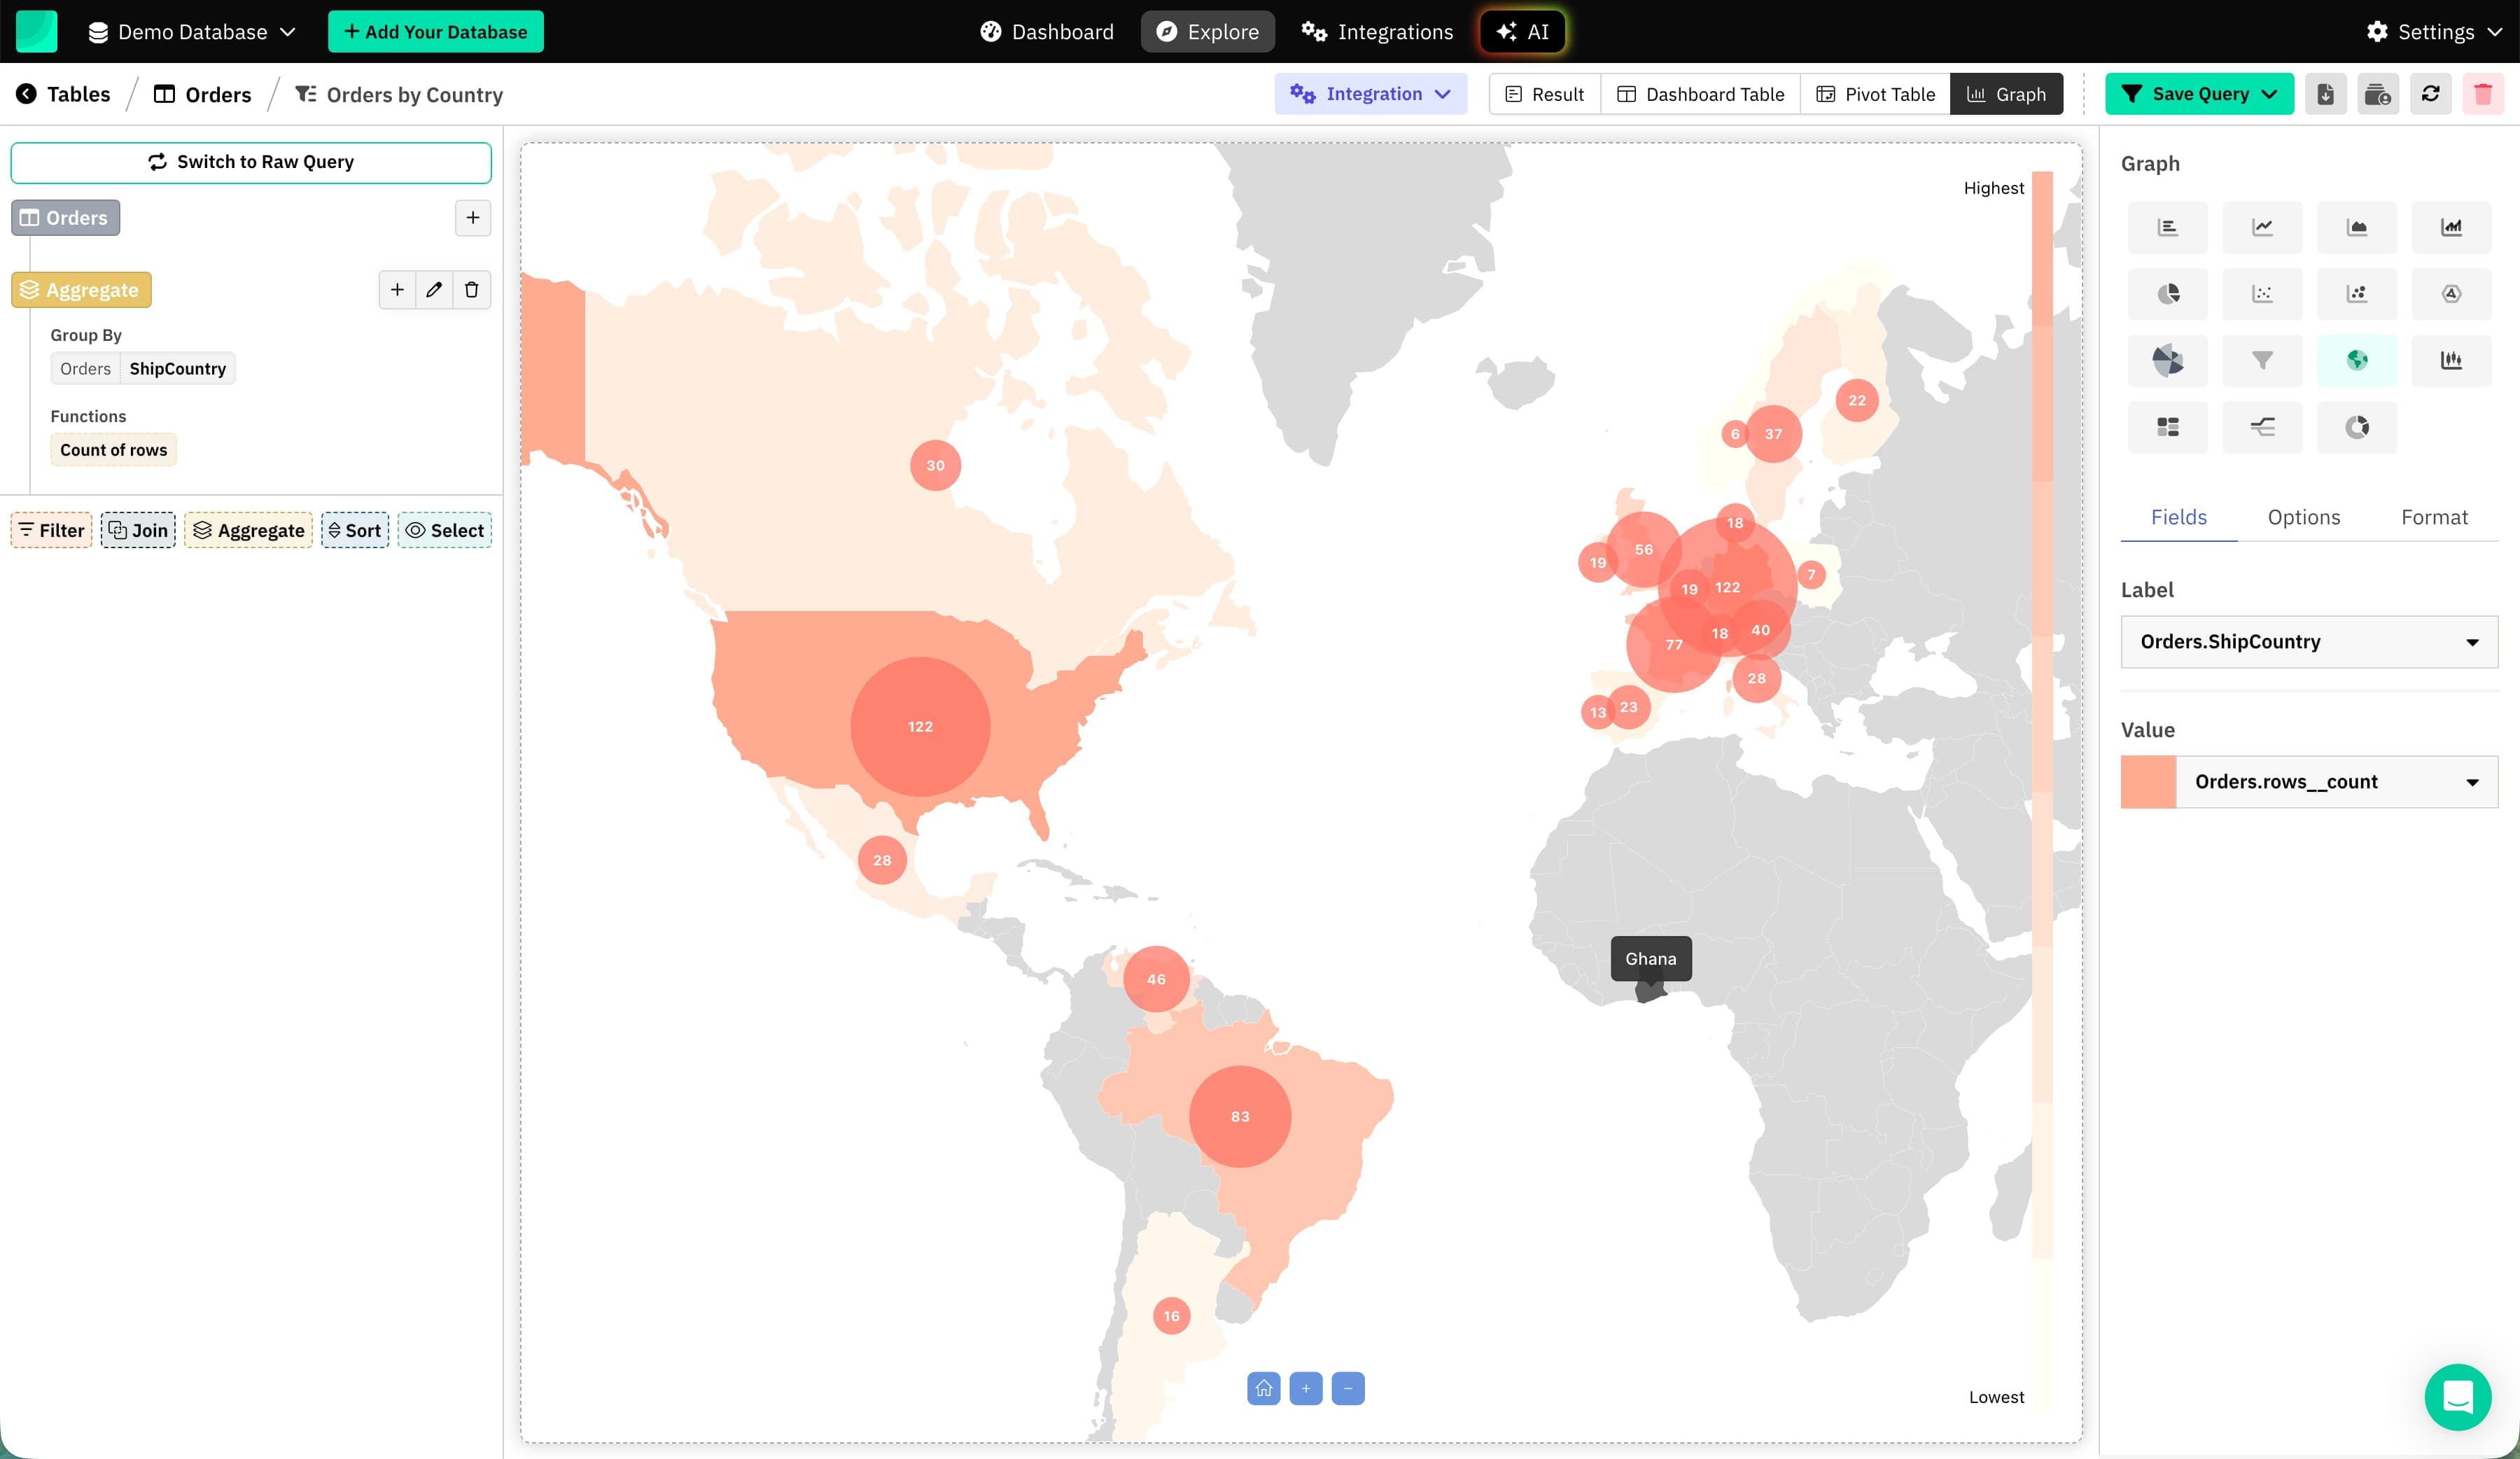The width and height of the screenshot is (2520, 1459).
Task: Delete the Aggregate step via trash icon
Action: 471,290
